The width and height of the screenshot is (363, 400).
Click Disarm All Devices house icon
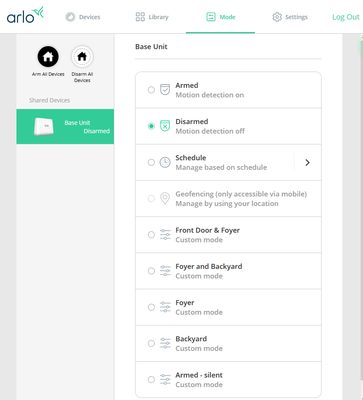82,57
